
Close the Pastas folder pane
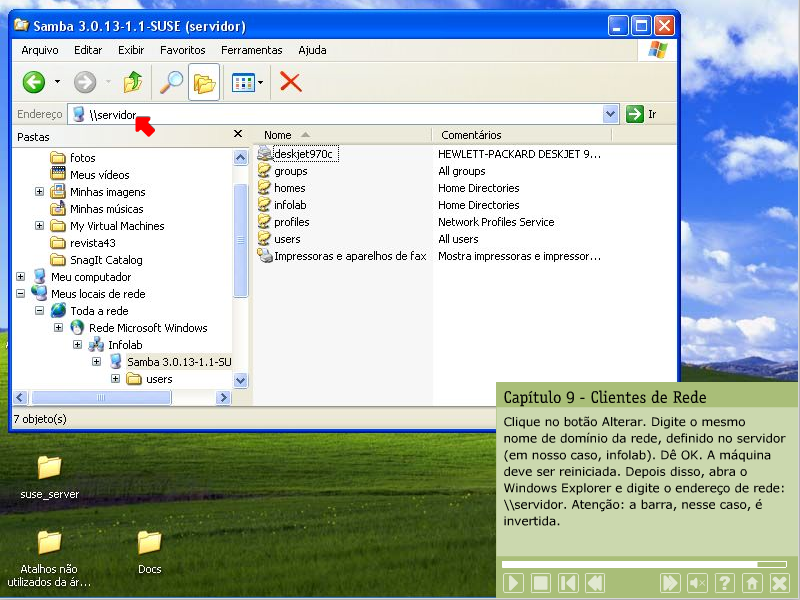click(238, 134)
